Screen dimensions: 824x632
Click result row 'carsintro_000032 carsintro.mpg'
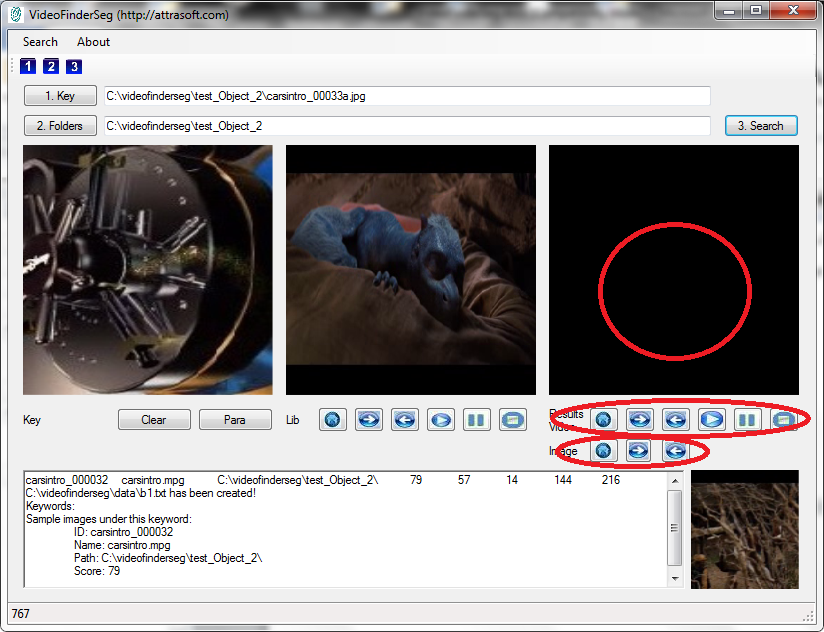click(x=323, y=480)
